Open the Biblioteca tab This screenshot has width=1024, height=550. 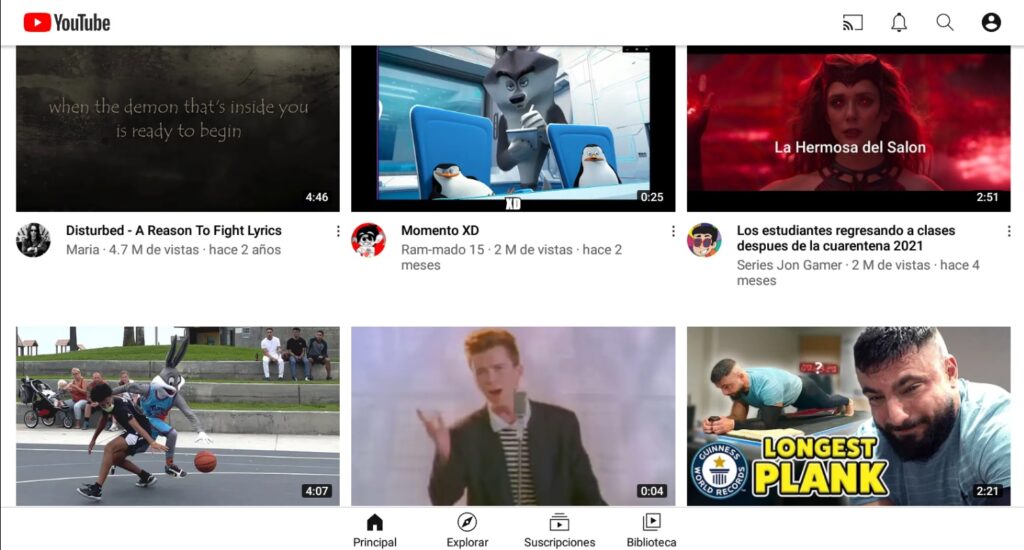coord(651,530)
